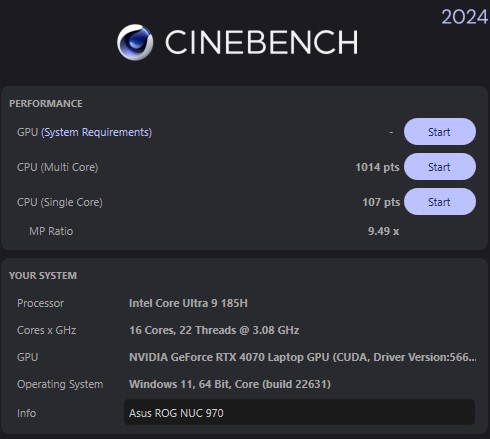Image resolution: width=490 pixels, height=439 pixels.
Task: Select the 1014 pts multi core score
Action: [x=377, y=167]
